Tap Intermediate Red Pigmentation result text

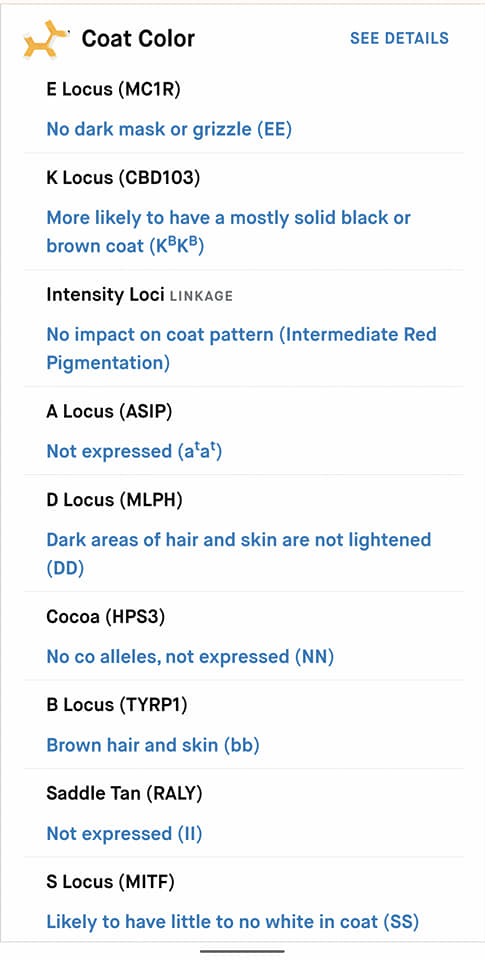click(241, 349)
